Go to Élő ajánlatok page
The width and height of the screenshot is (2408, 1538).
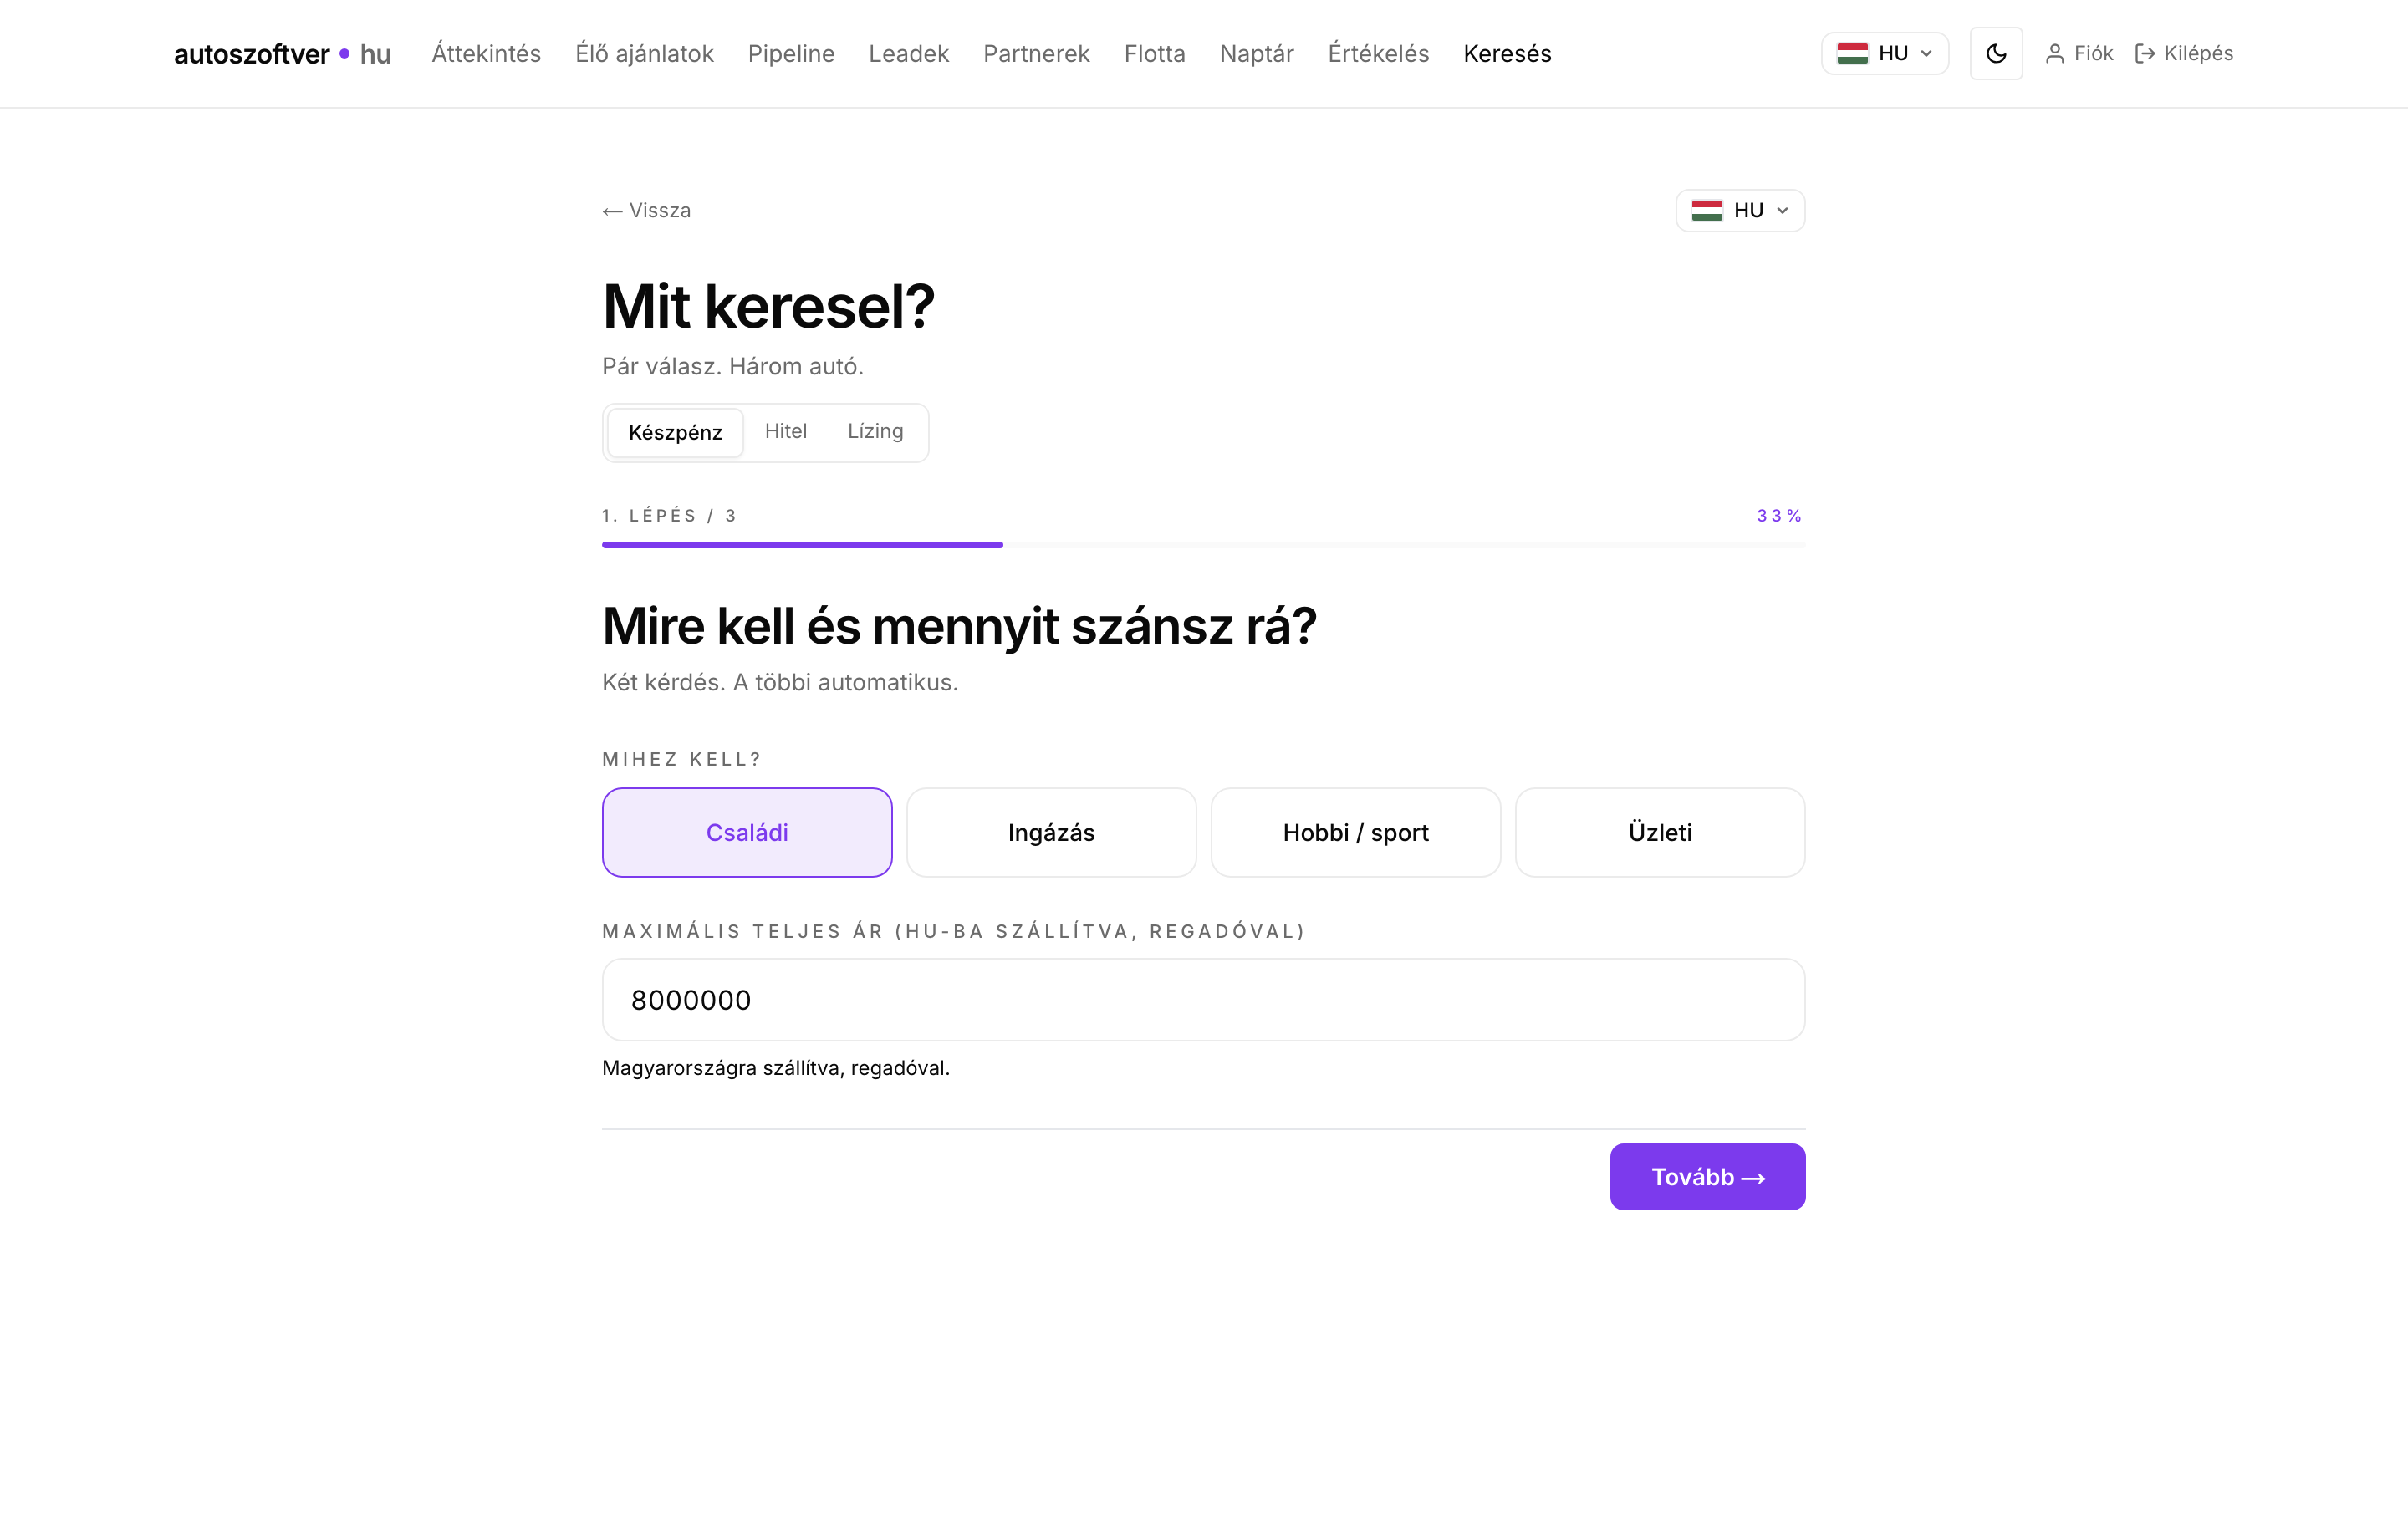[644, 54]
